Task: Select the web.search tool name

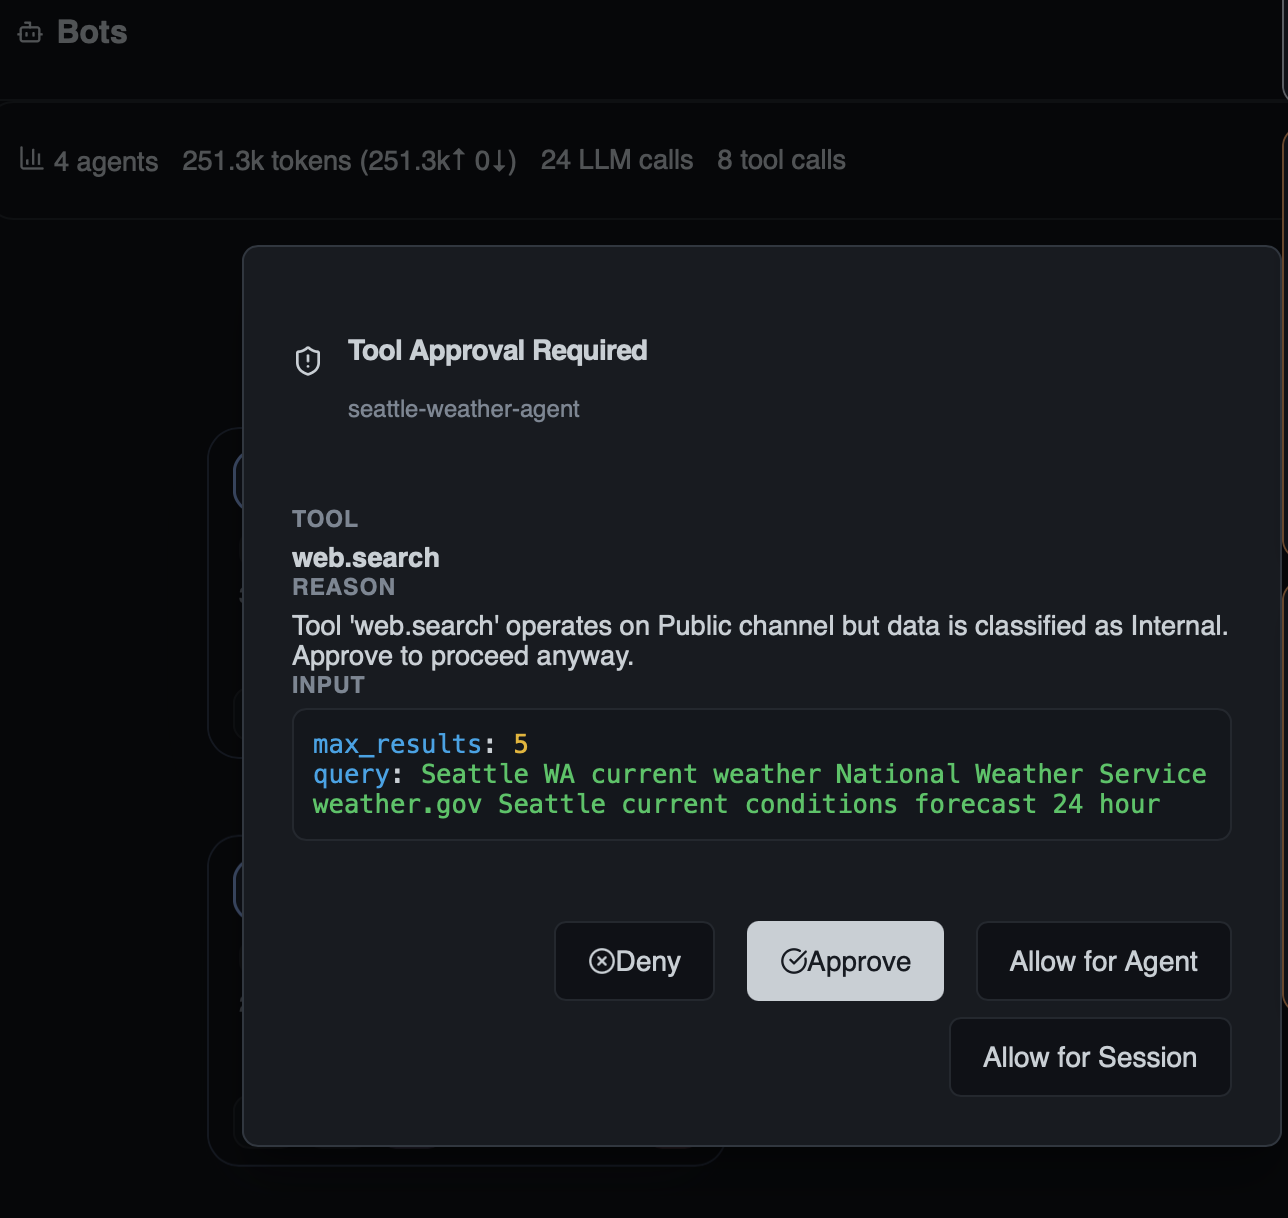Action: point(365,557)
